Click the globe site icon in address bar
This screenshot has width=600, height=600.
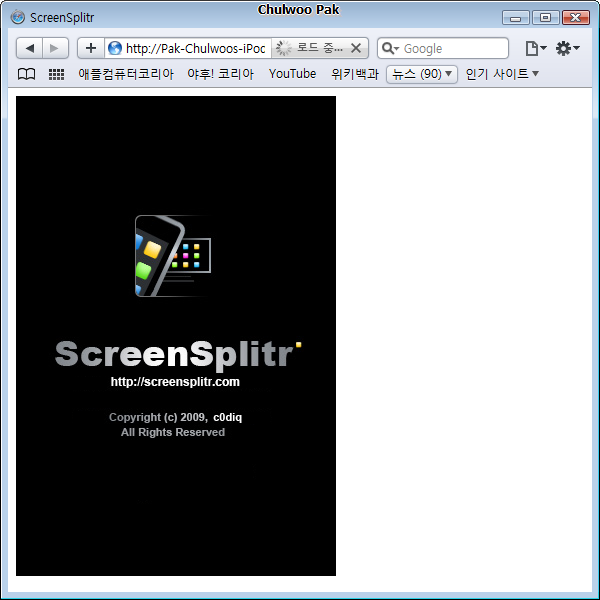pyautogui.click(x=115, y=48)
